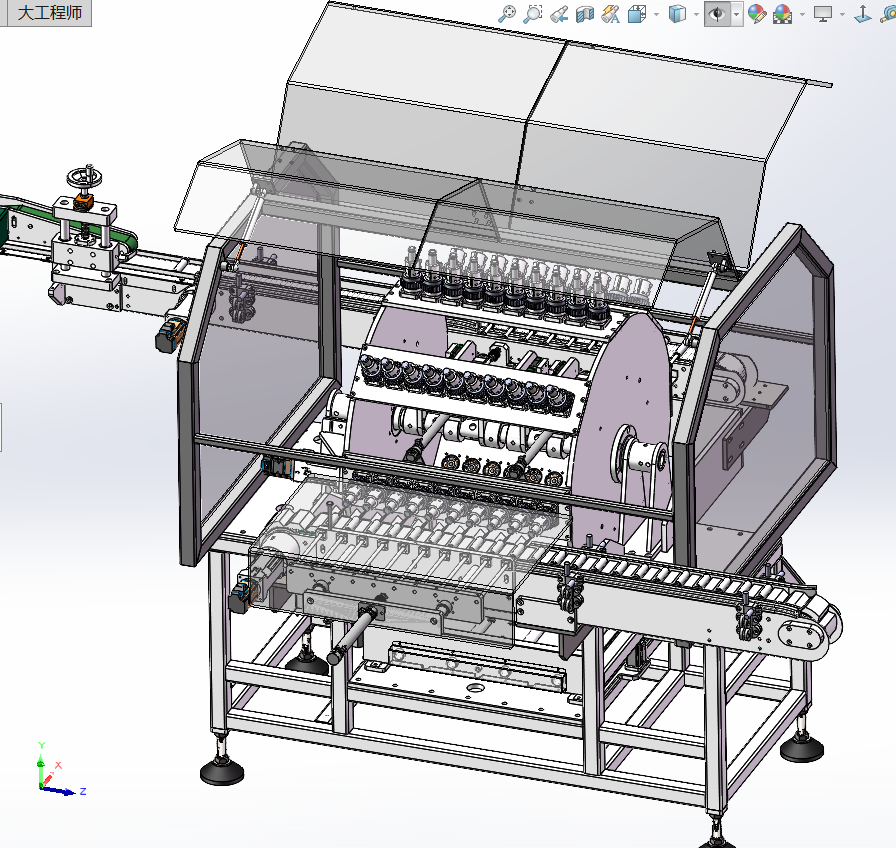
Task: Expand the View Orientation dropdown arrow
Action: 656,14
